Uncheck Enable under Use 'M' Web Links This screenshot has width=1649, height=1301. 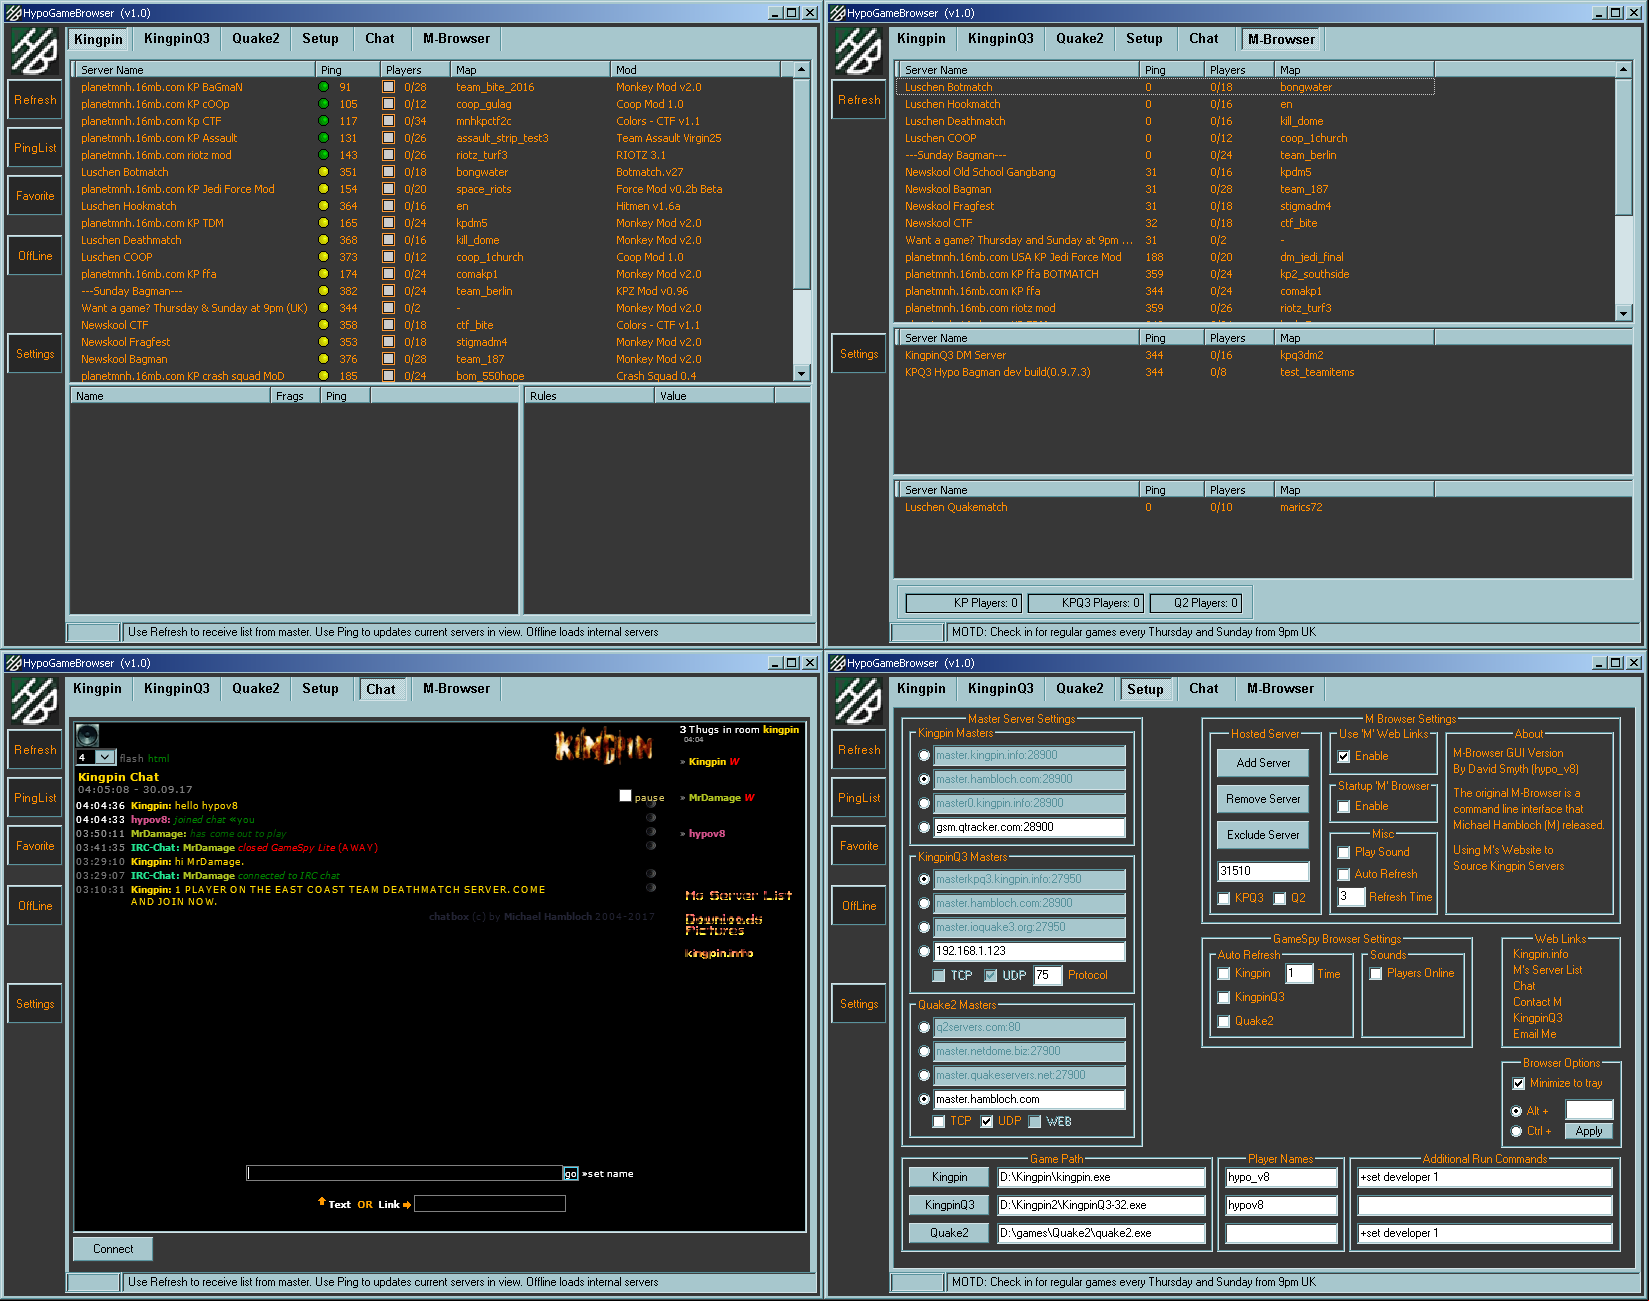pos(1344,756)
